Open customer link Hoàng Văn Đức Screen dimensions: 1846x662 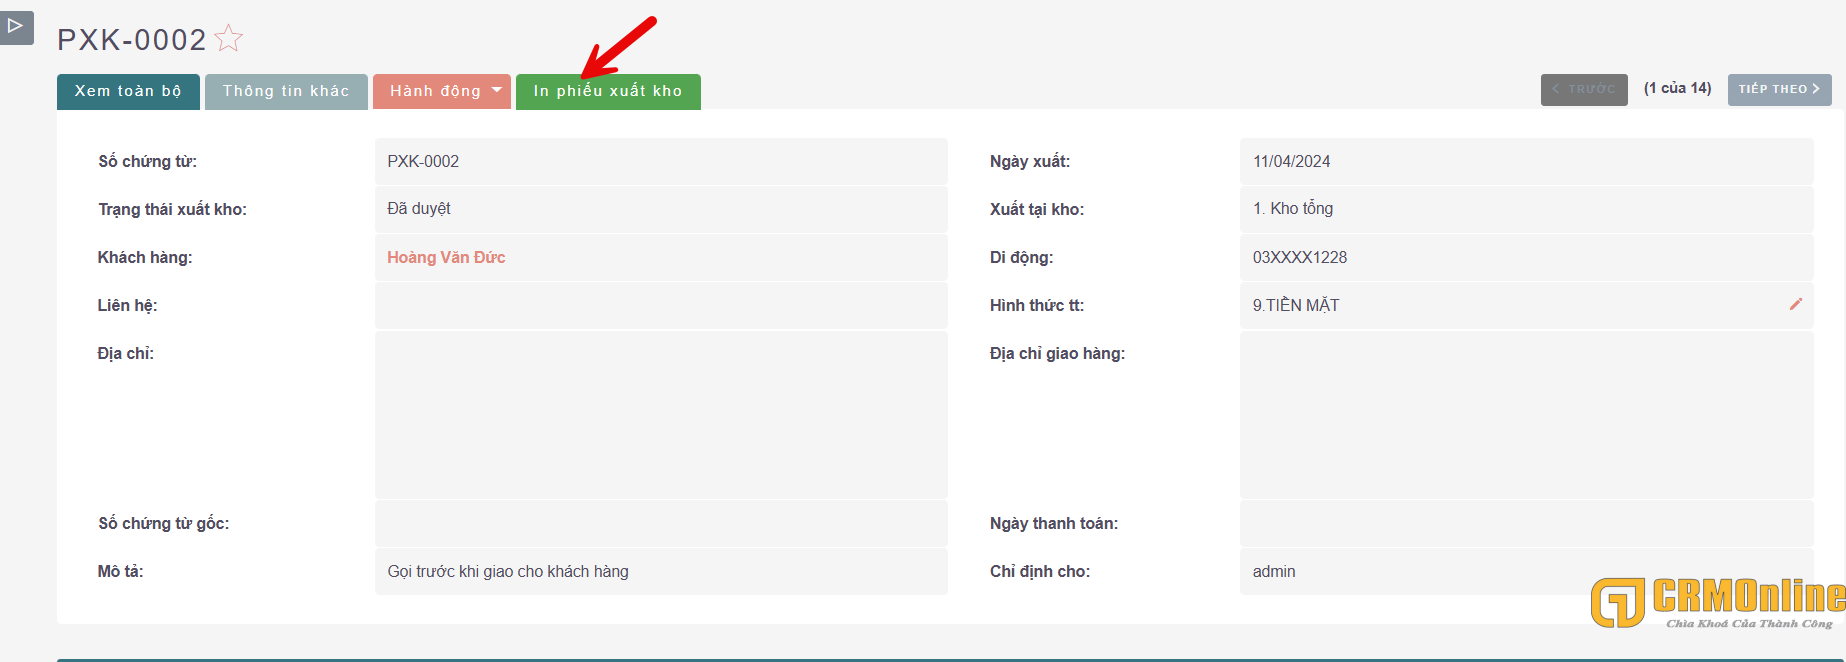click(446, 258)
